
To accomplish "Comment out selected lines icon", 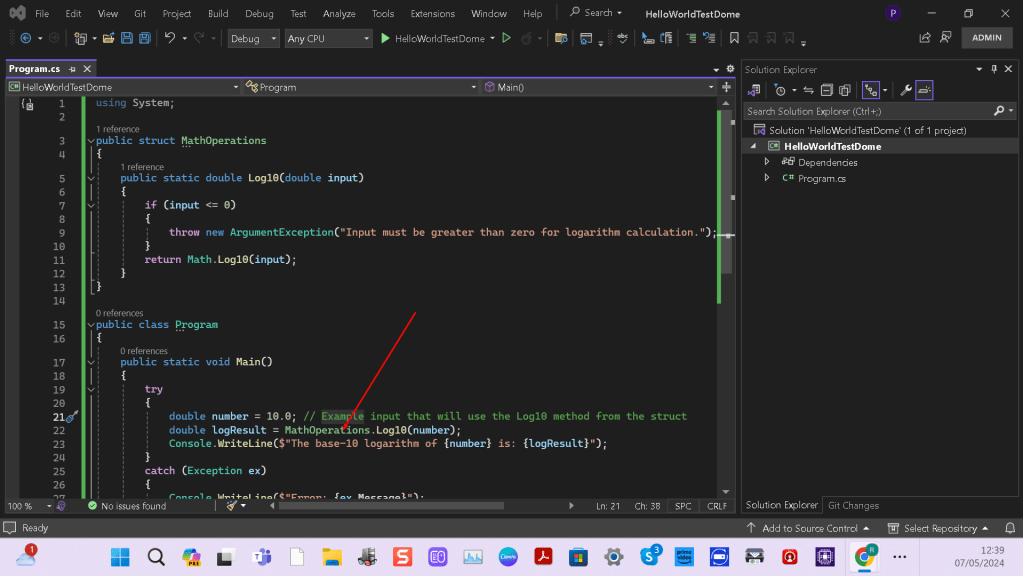I will pos(691,38).
